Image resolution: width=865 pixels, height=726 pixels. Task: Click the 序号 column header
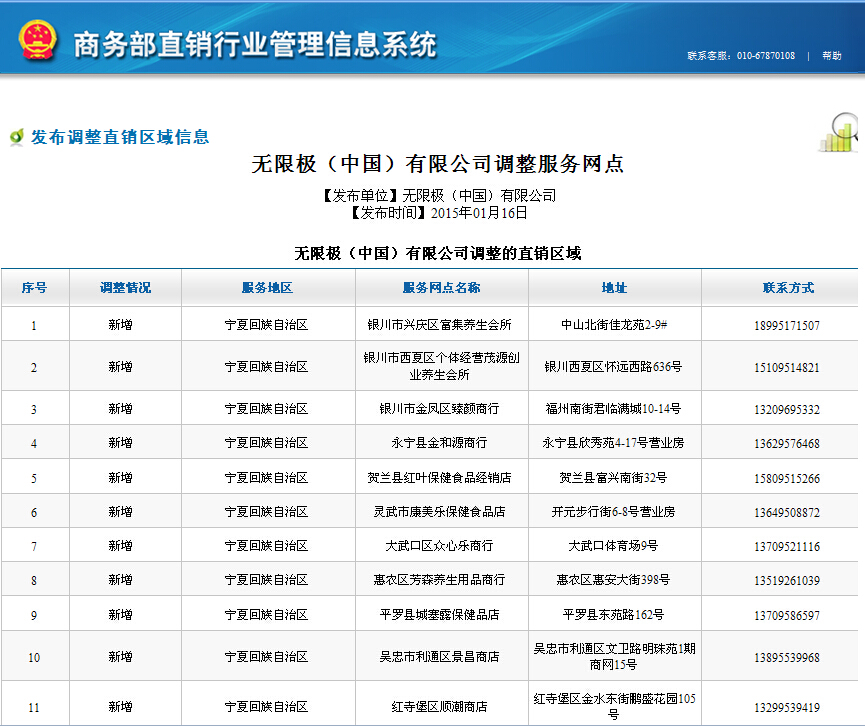point(34,288)
